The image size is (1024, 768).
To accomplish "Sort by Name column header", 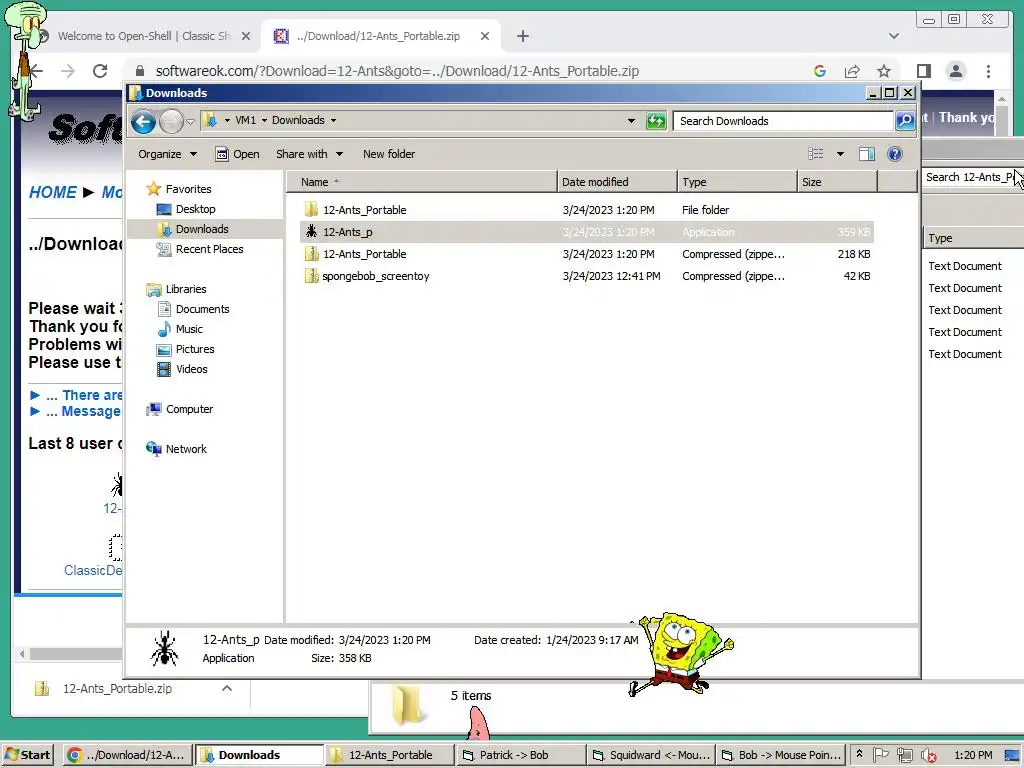I will 421,182.
